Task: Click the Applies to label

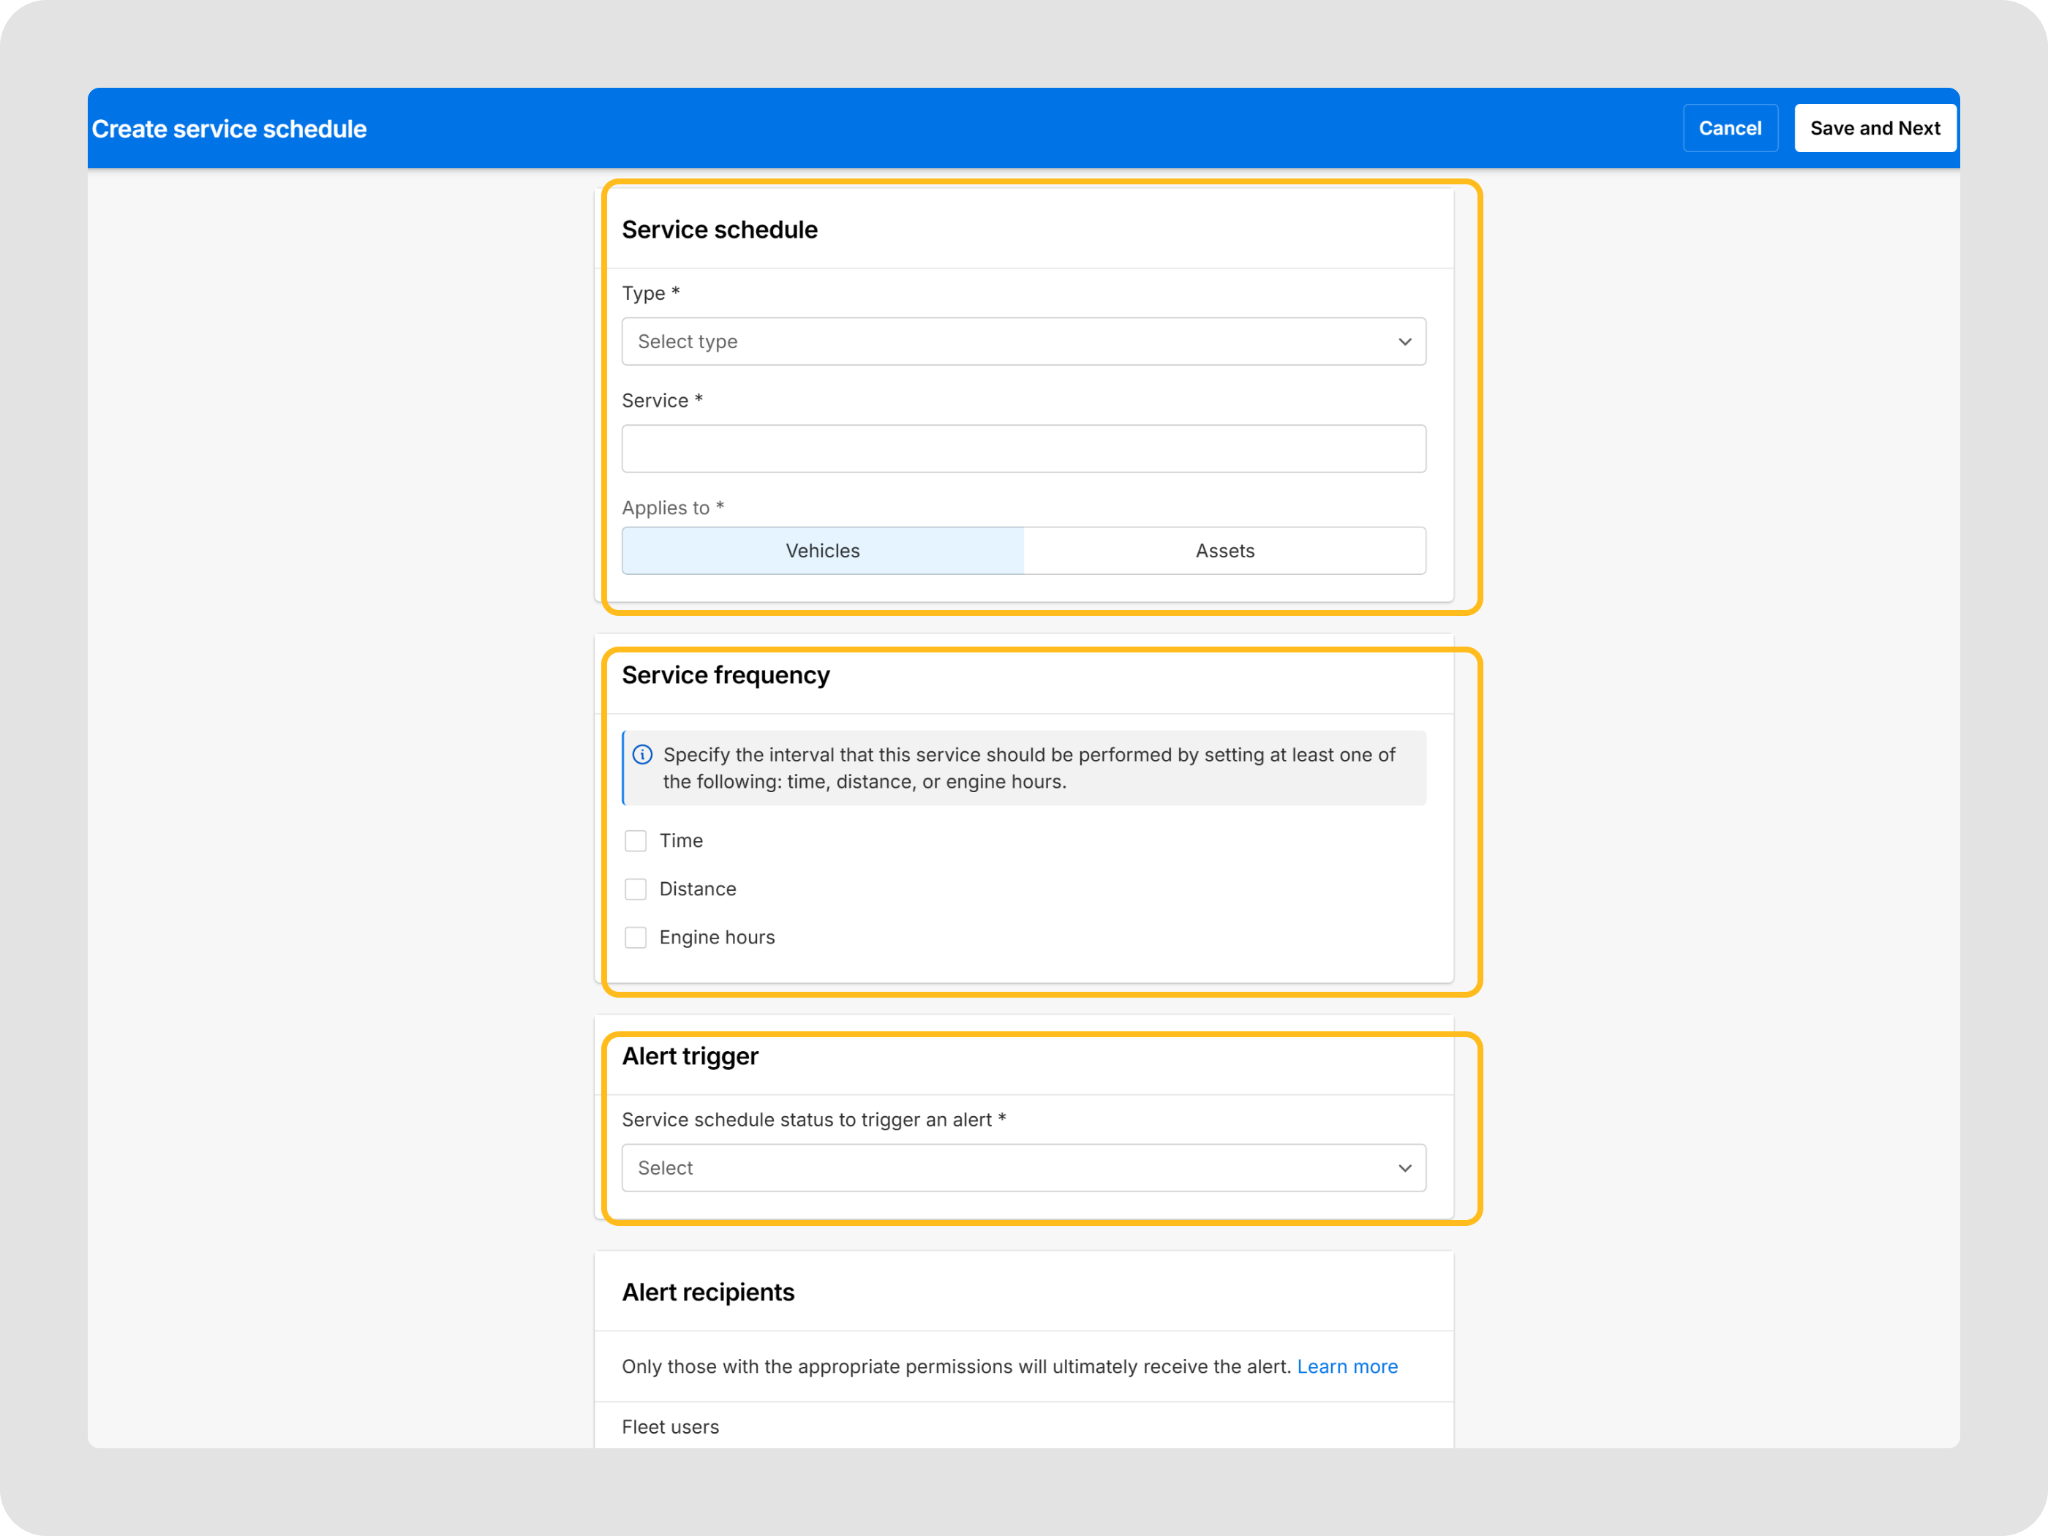Action: (673, 508)
